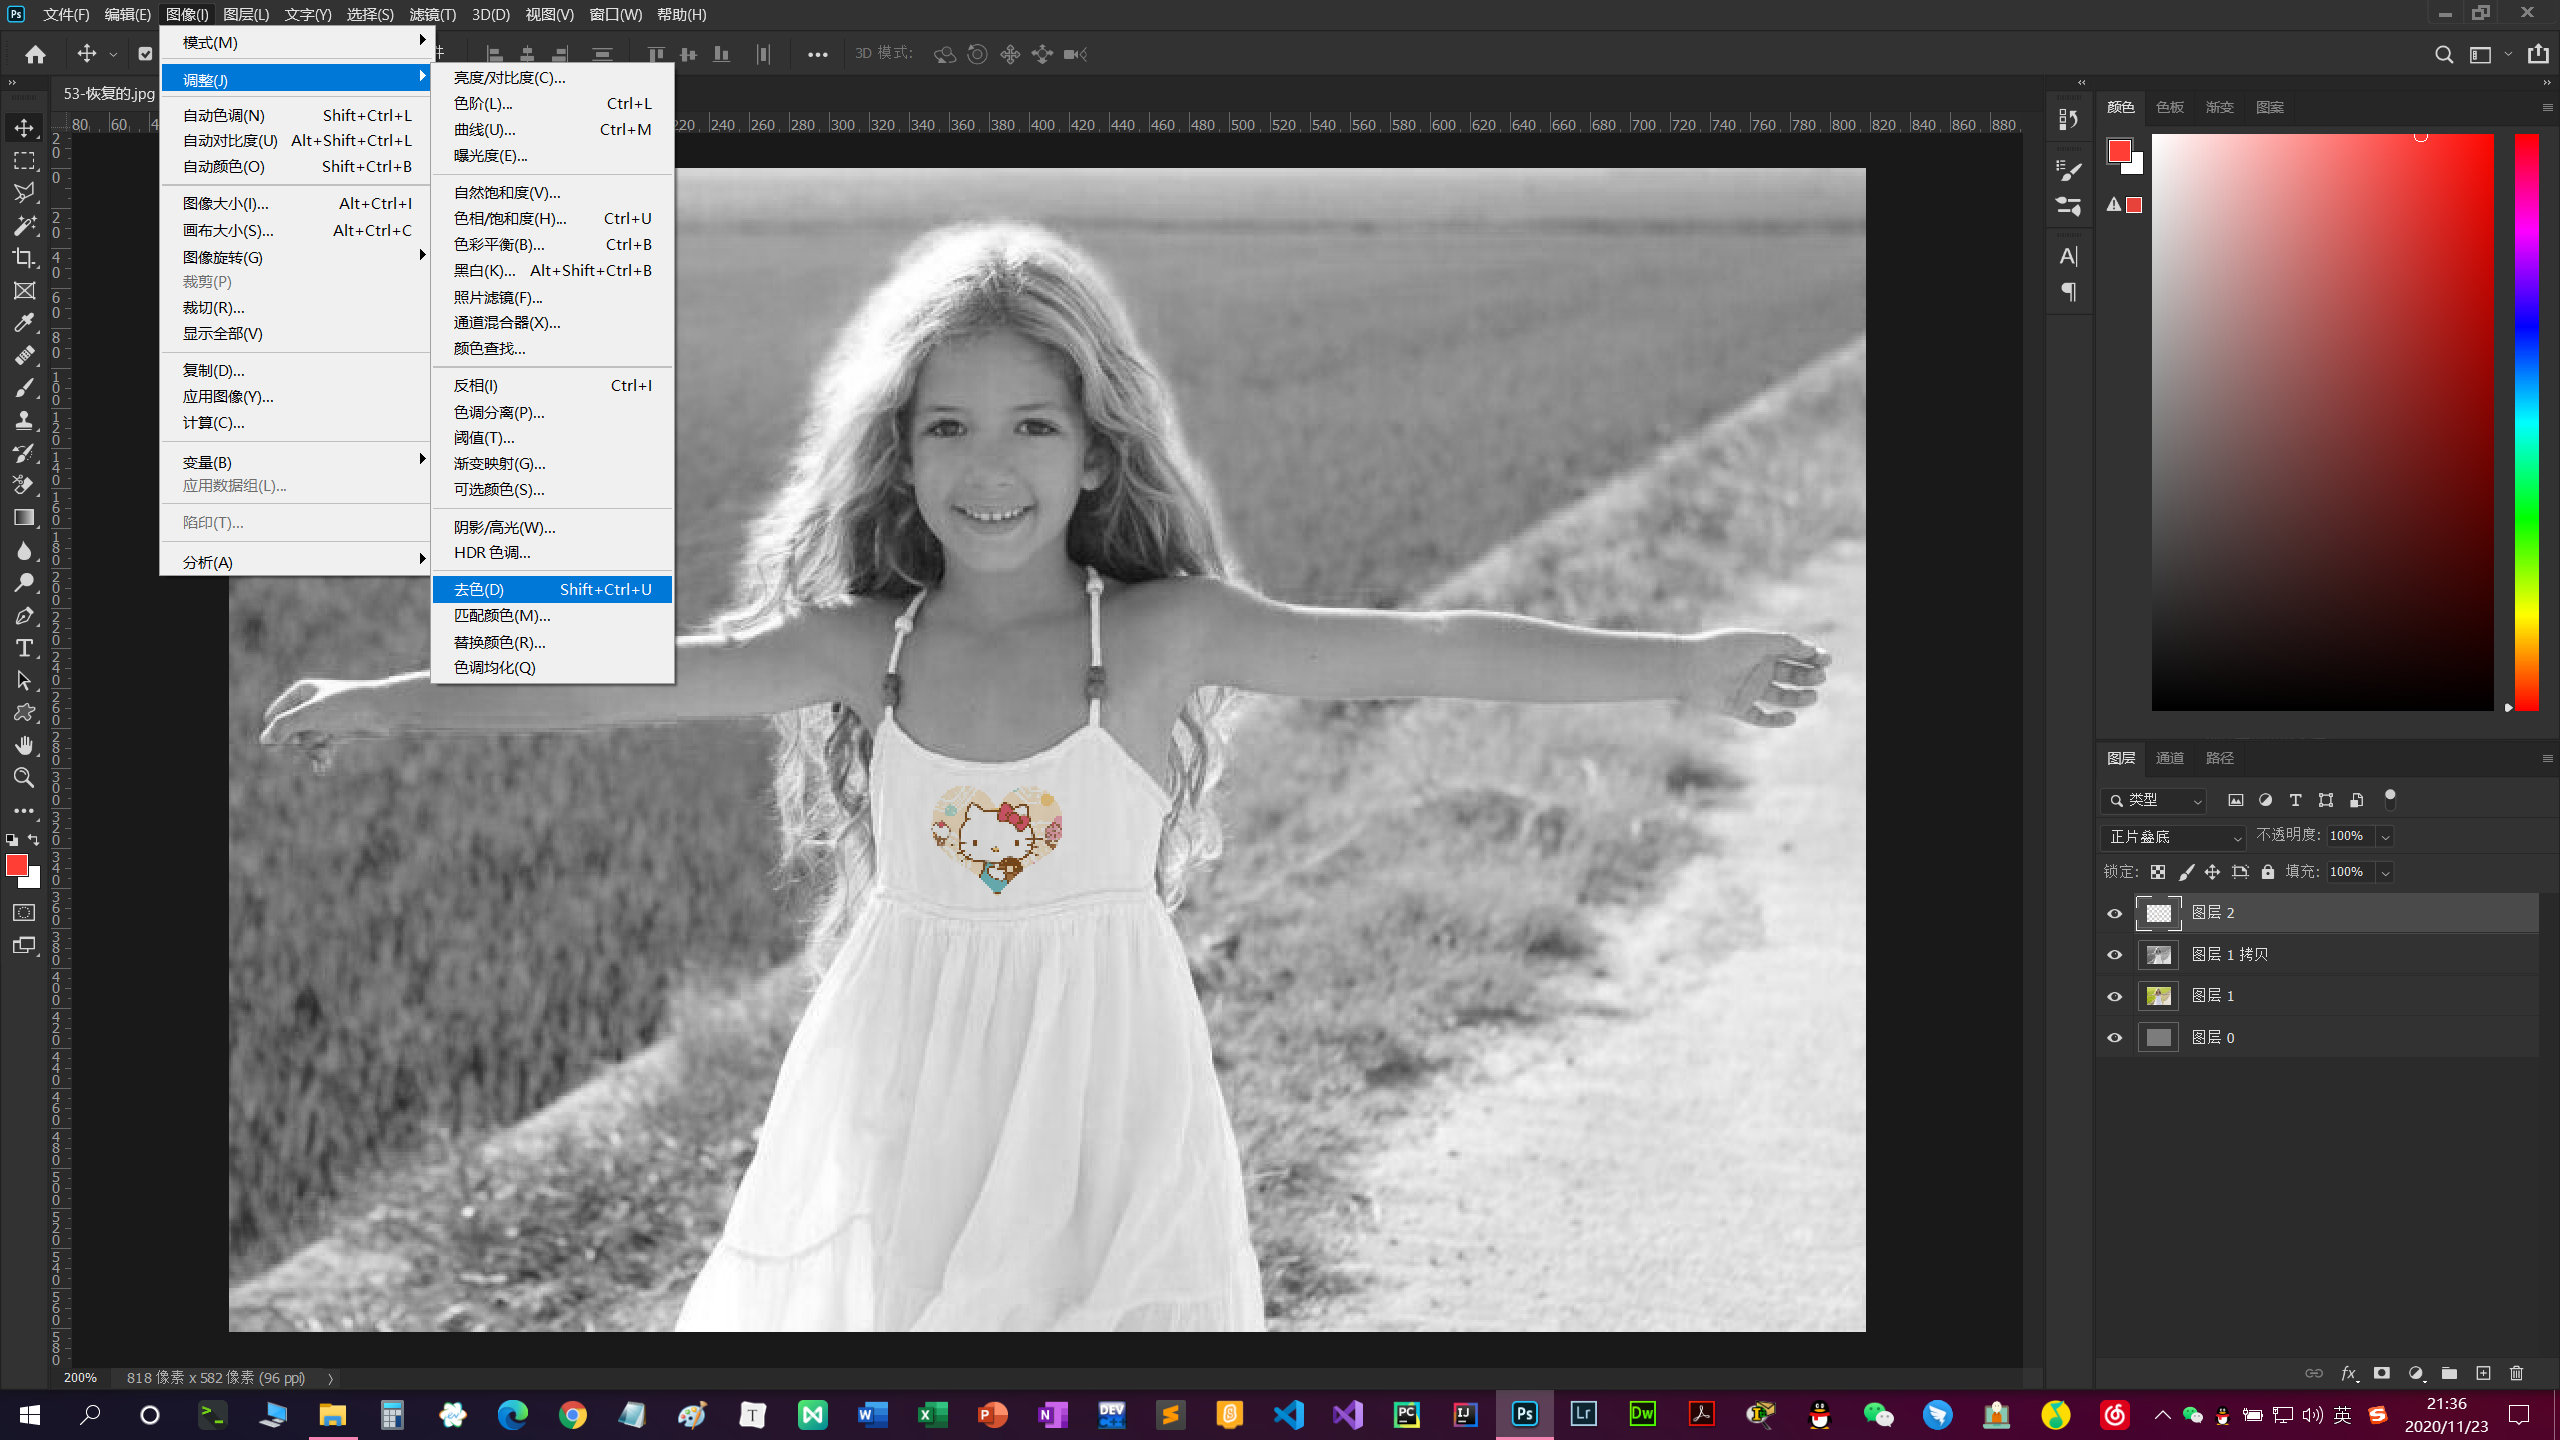
Task: Select the Healing Brush tool
Action: point(24,356)
